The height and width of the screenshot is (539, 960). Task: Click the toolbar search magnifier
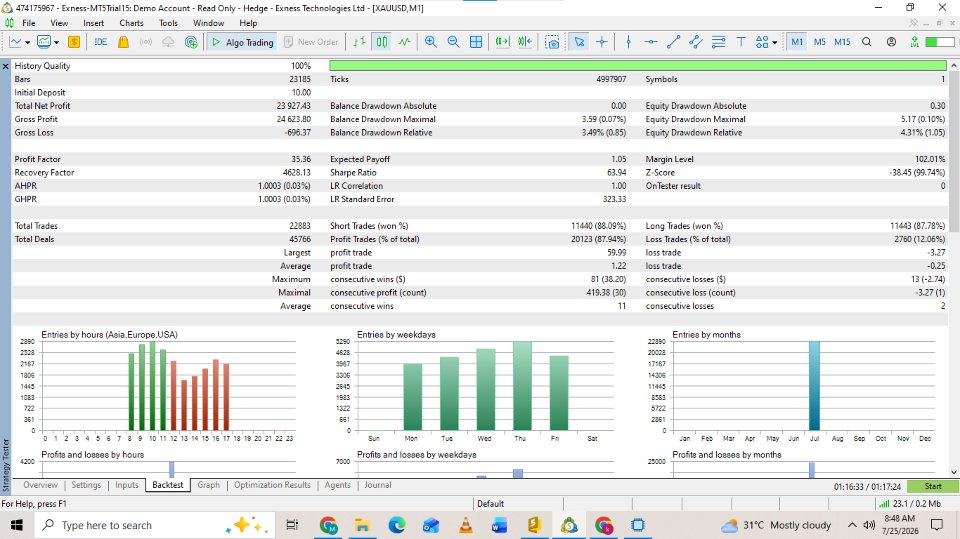866,42
